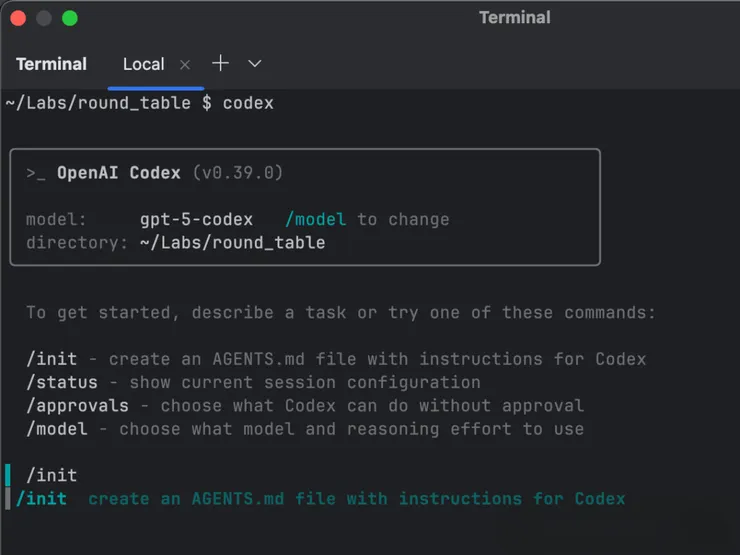Minimize the window with yellow button

tap(44, 18)
